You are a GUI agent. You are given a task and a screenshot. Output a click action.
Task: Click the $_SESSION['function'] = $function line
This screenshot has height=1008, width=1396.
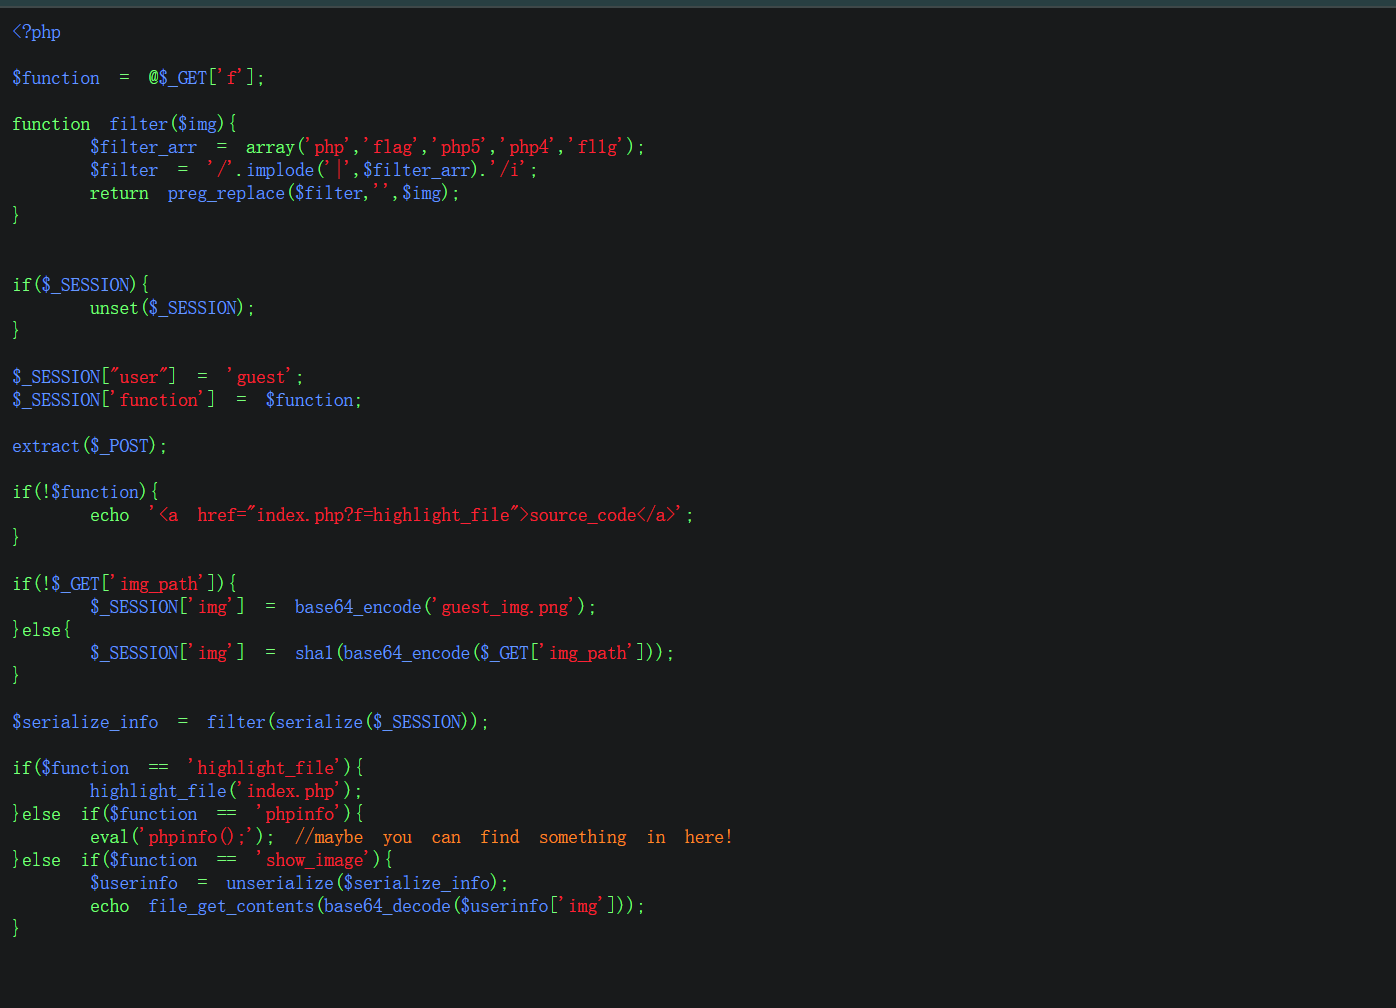point(187,400)
